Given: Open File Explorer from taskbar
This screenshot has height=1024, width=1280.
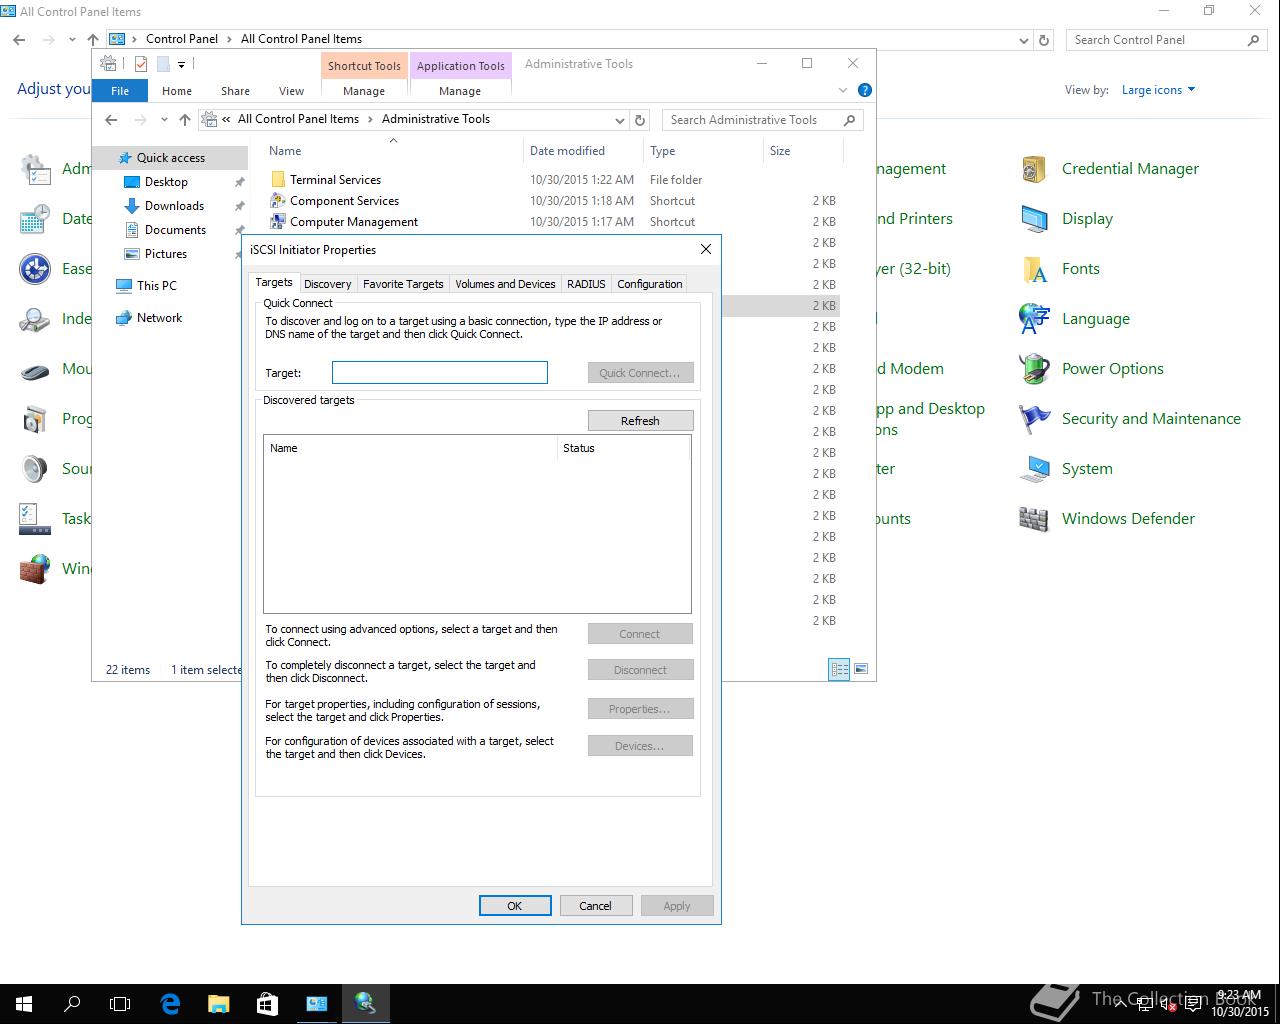Looking at the screenshot, I should tap(218, 1003).
